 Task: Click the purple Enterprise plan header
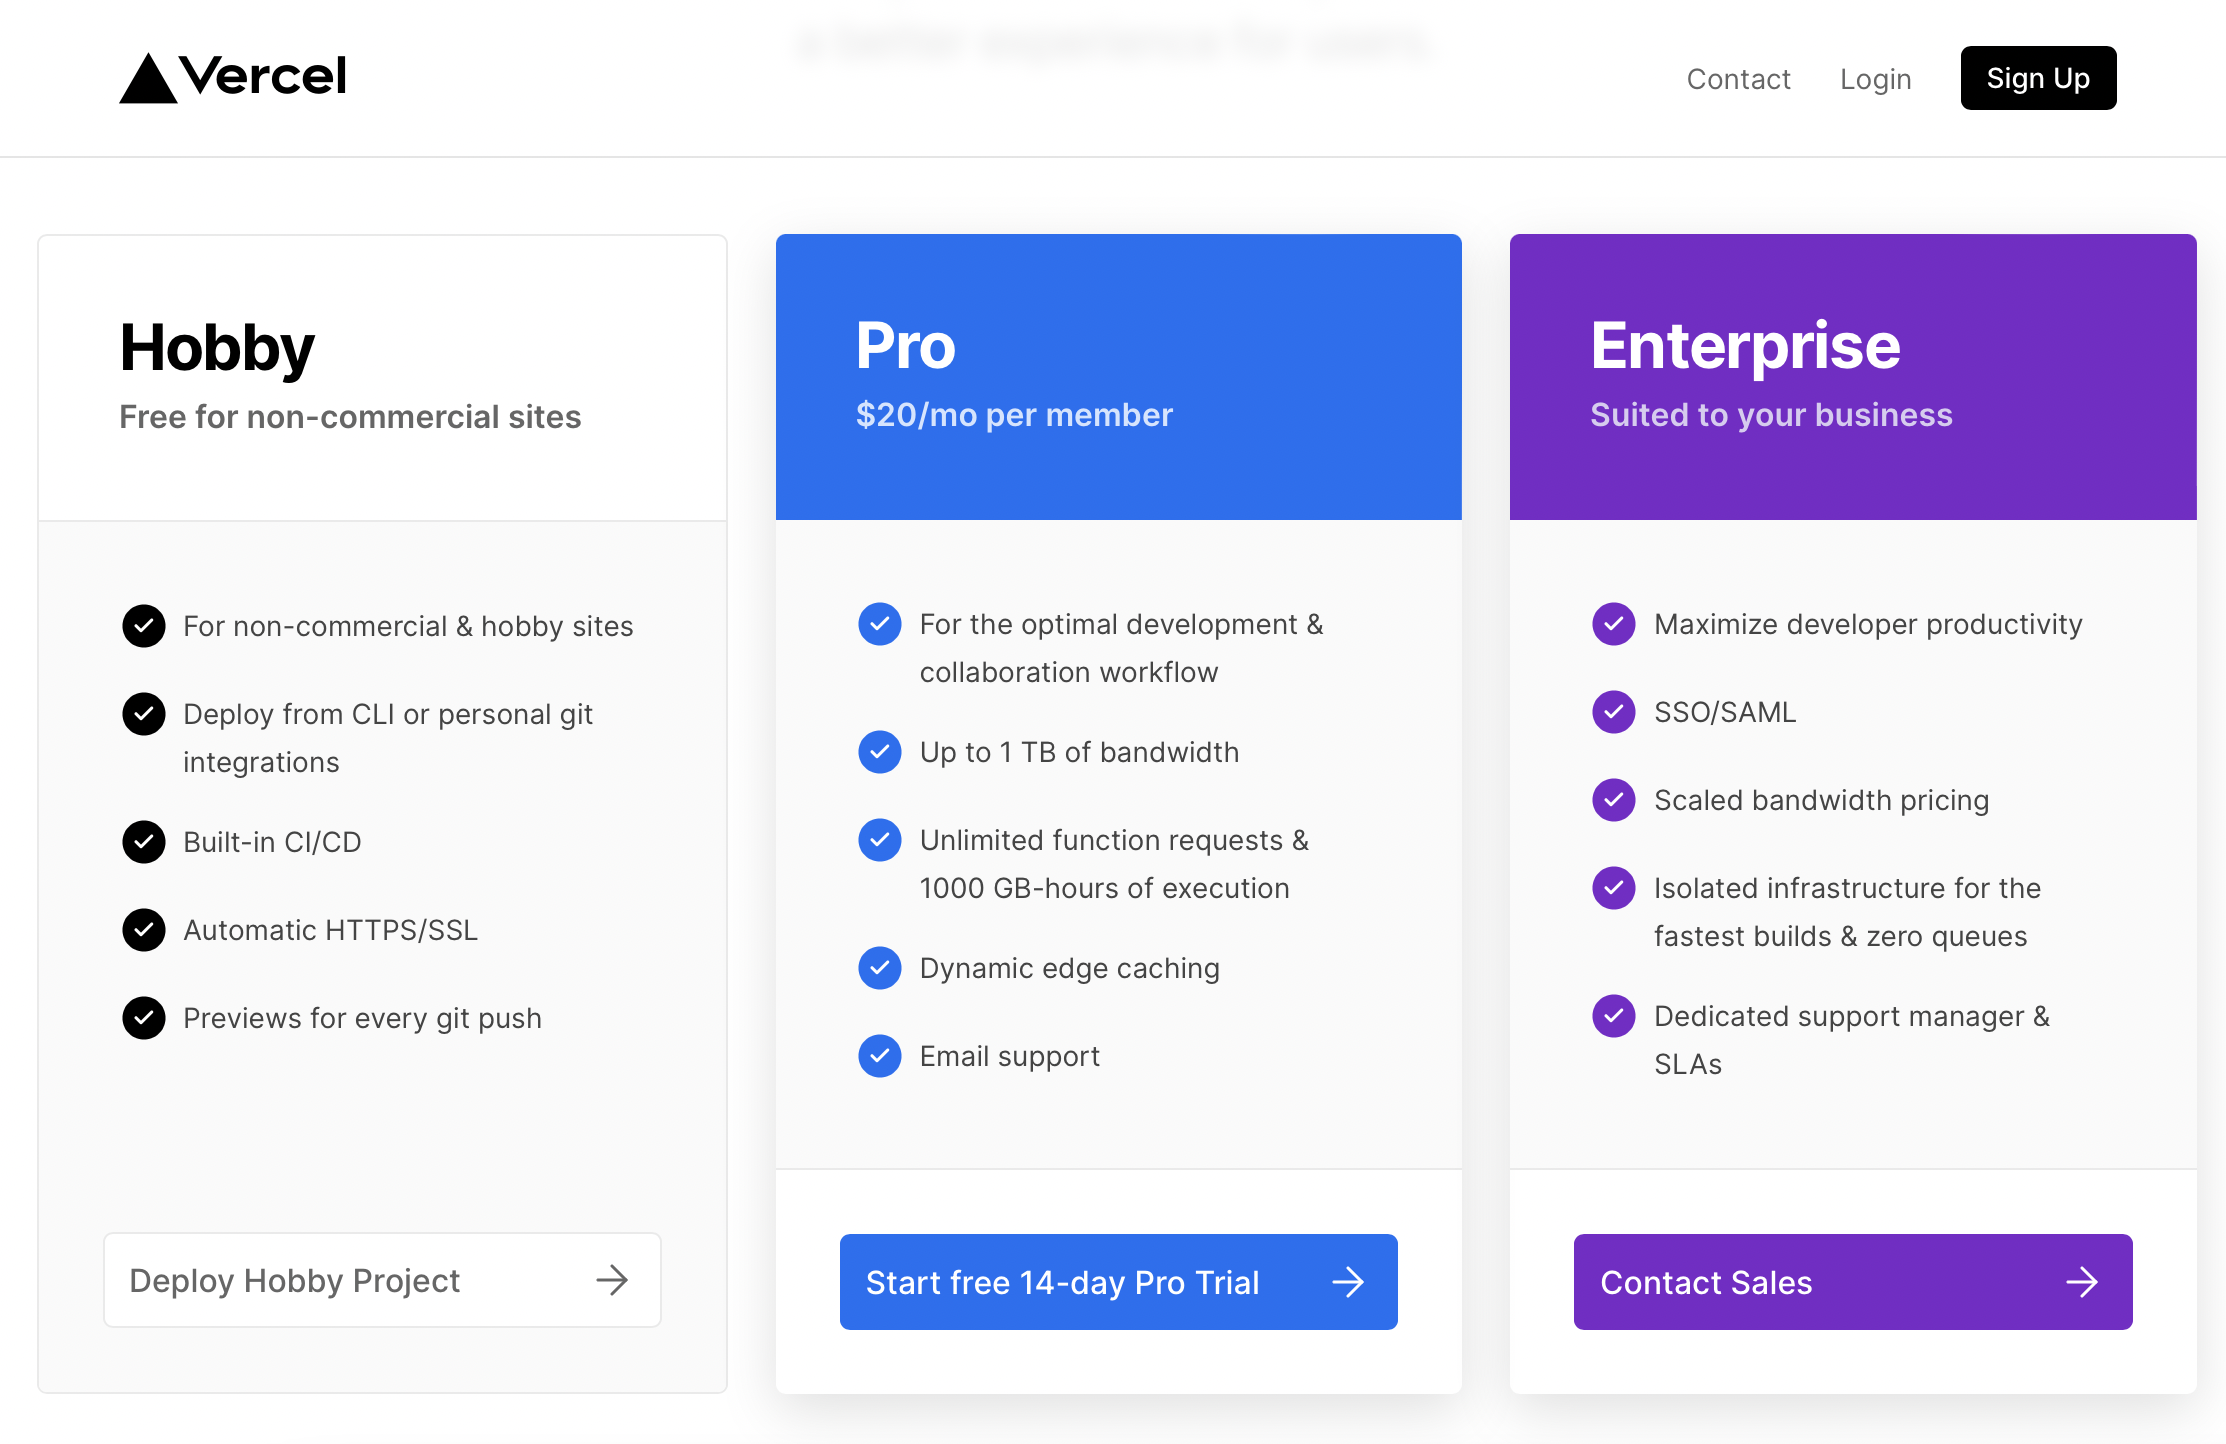[x=1852, y=377]
